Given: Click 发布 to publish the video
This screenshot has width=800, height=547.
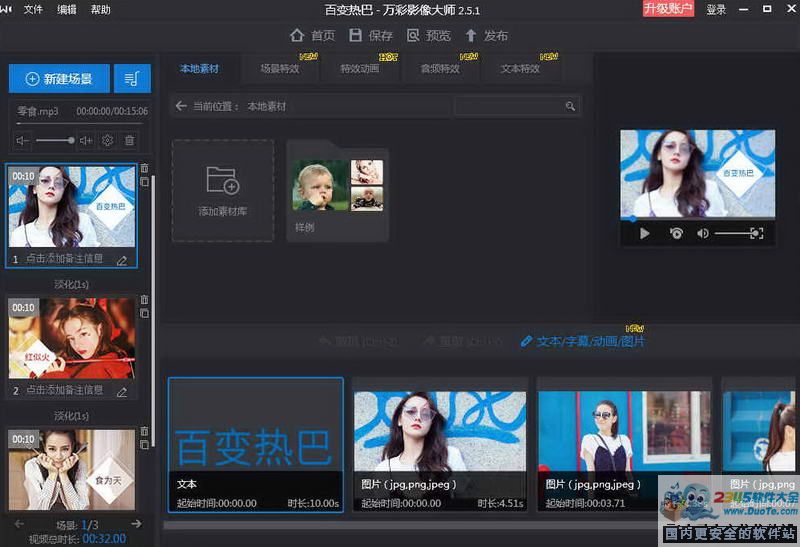Looking at the screenshot, I should [x=487, y=35].
